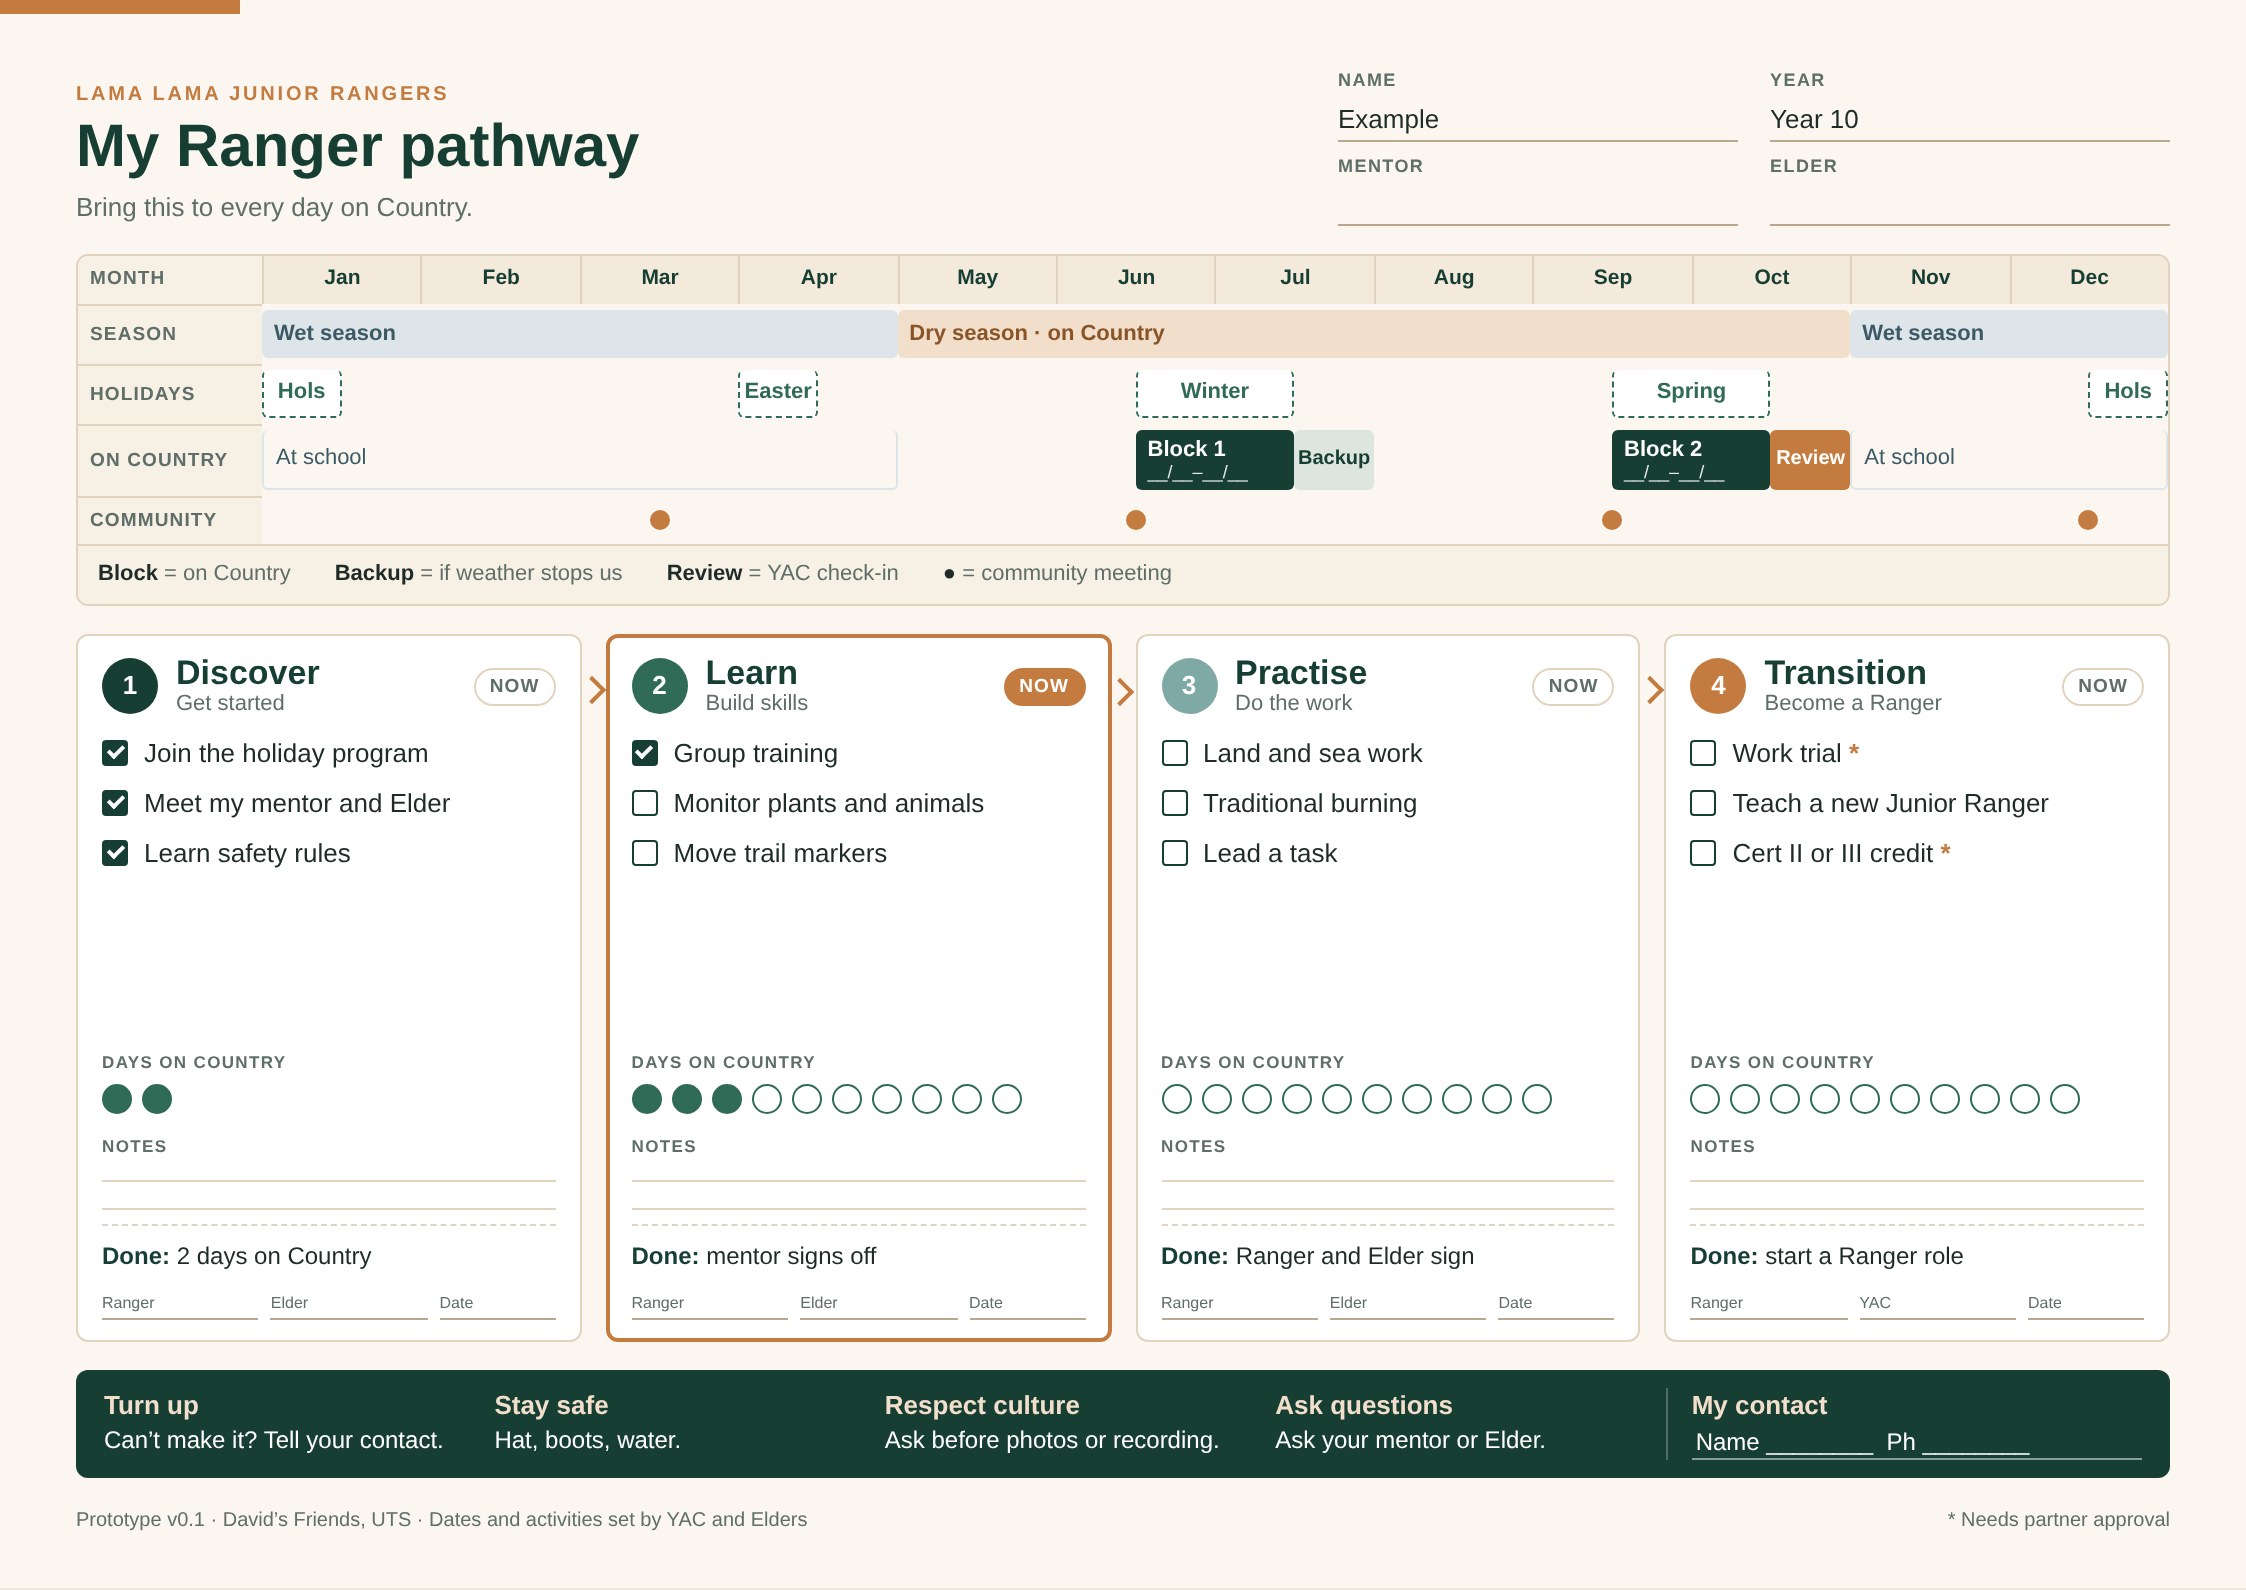Click the fourth day circle under Learn
The width and height of the screenshot is (2246, 1590).
pos(767,1099)
